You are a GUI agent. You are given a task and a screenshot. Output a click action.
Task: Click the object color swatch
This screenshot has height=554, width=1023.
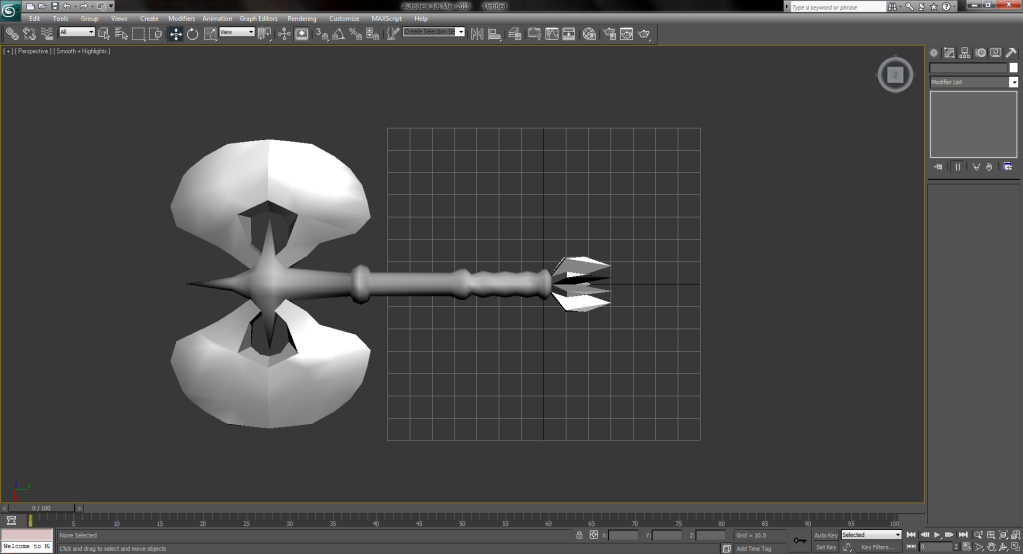point(1013,68)
